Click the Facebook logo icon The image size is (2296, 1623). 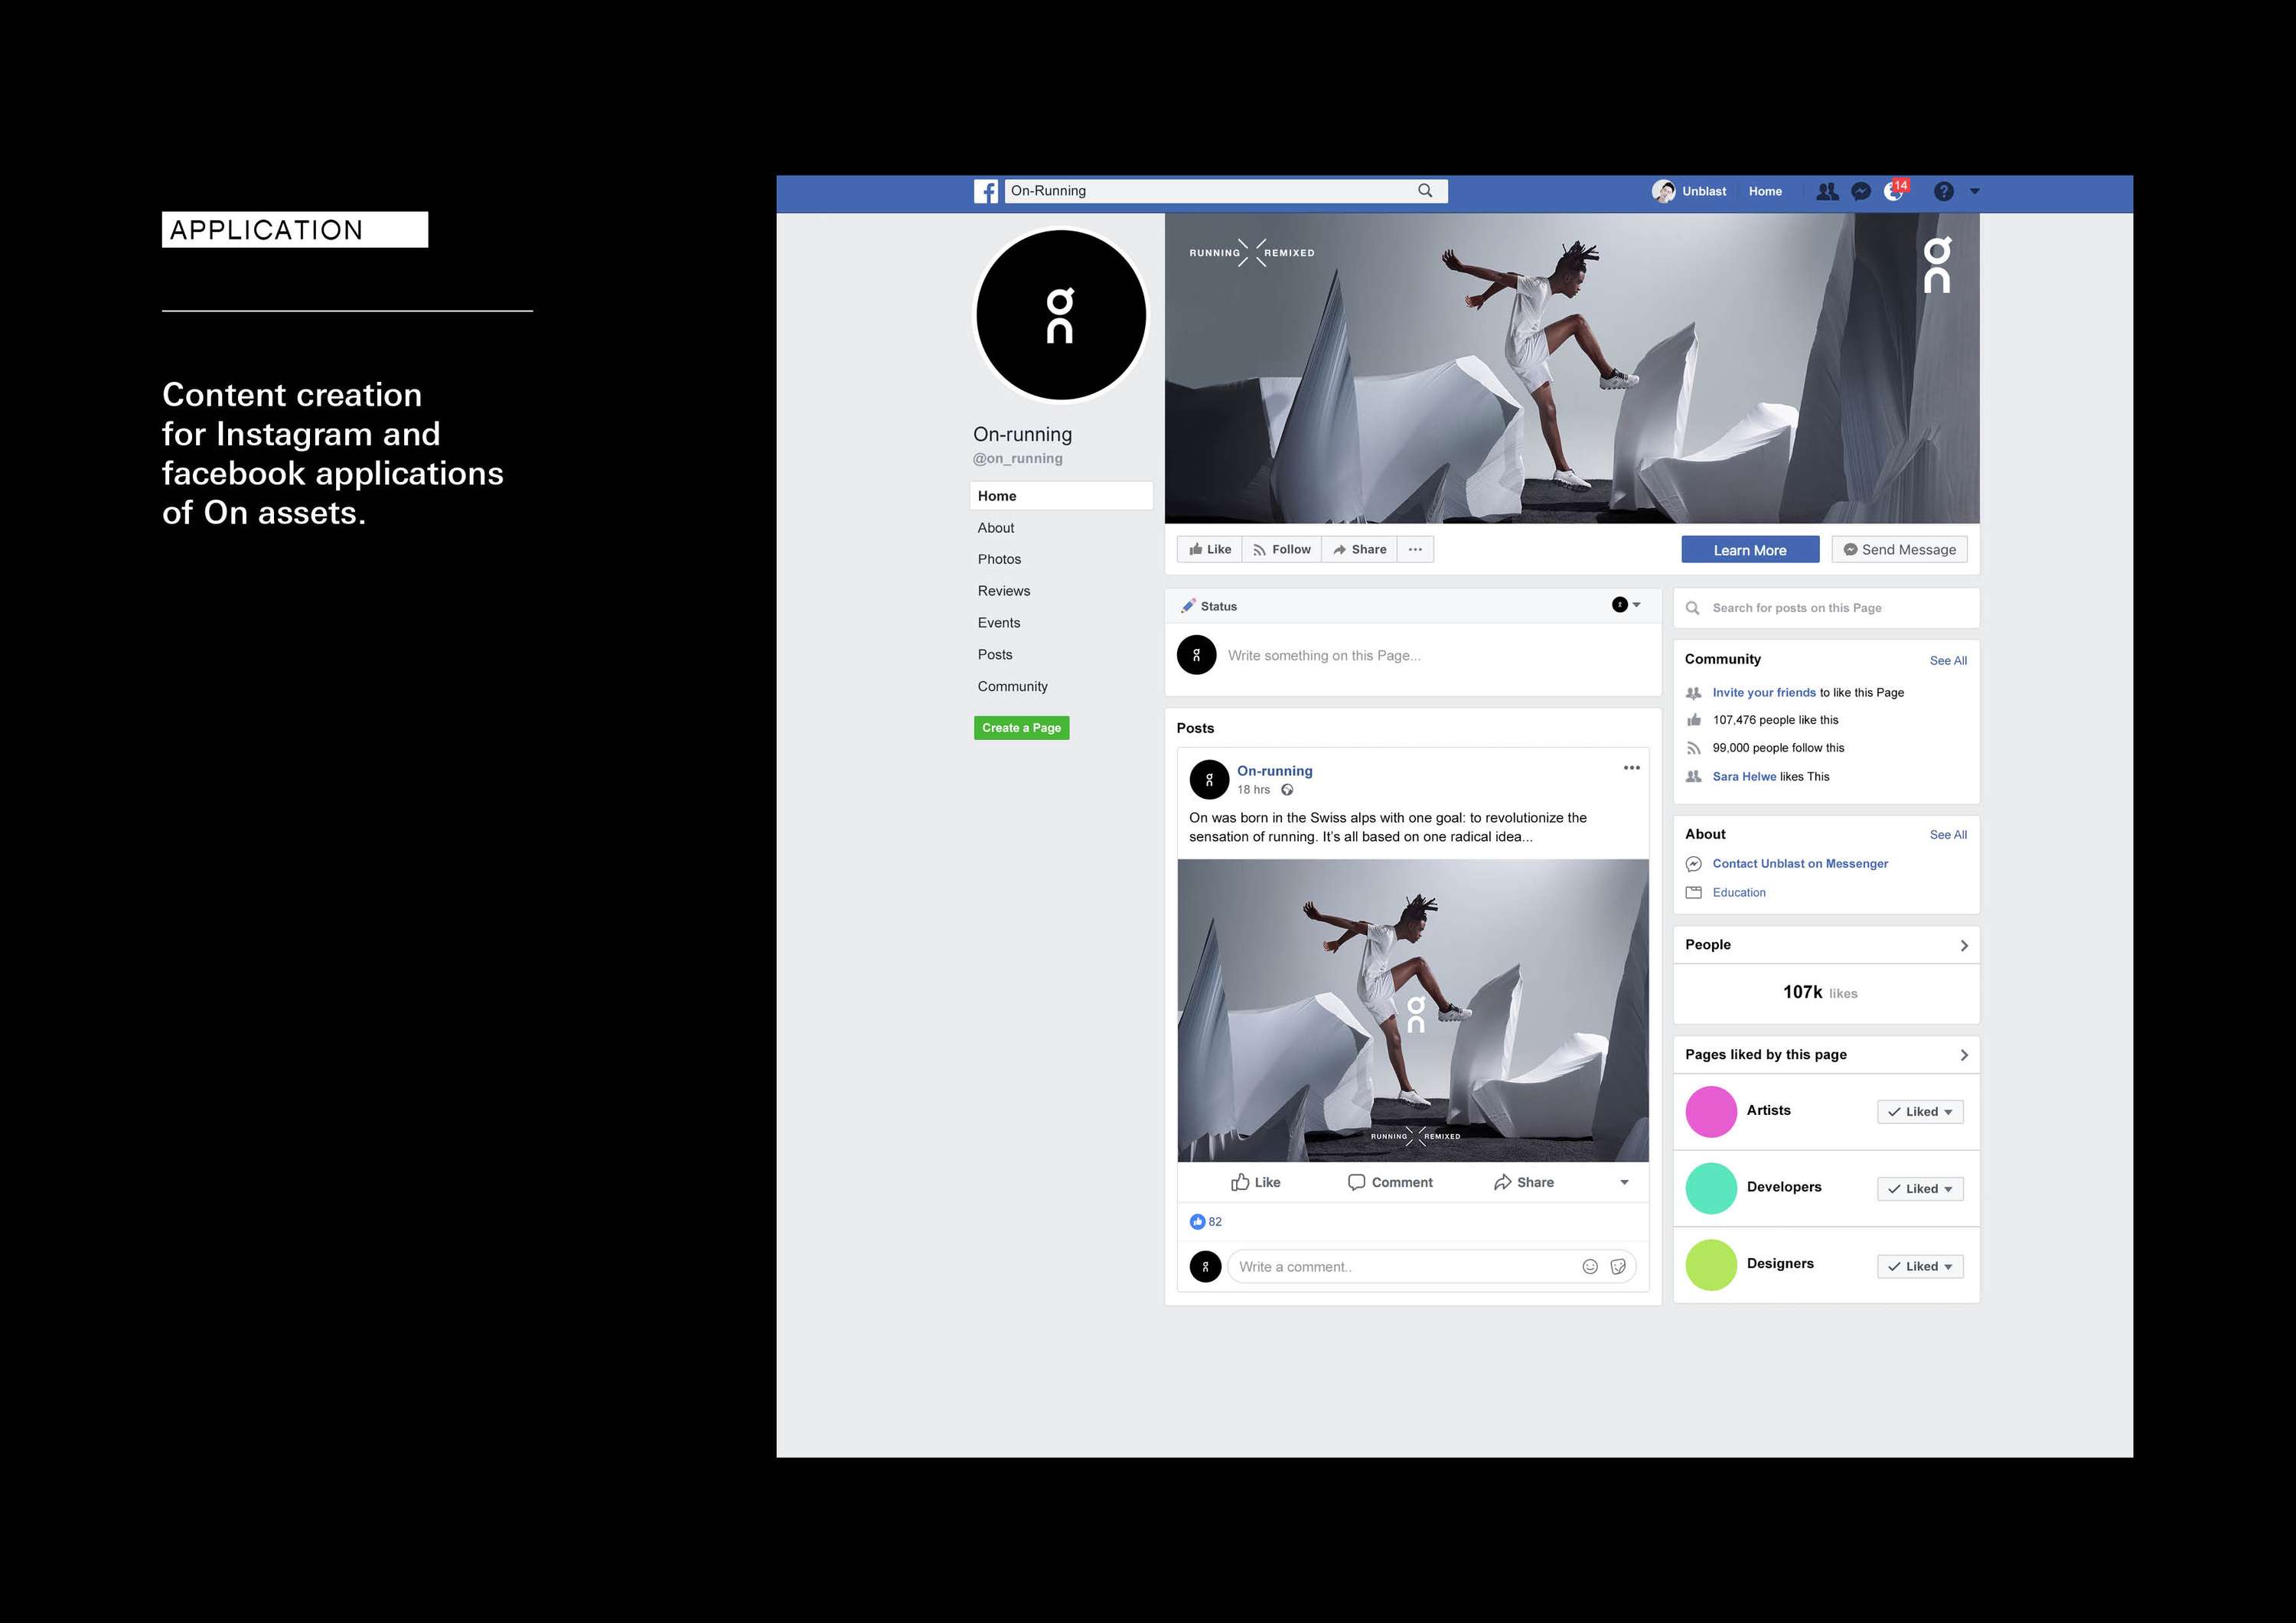click(986, 191)
